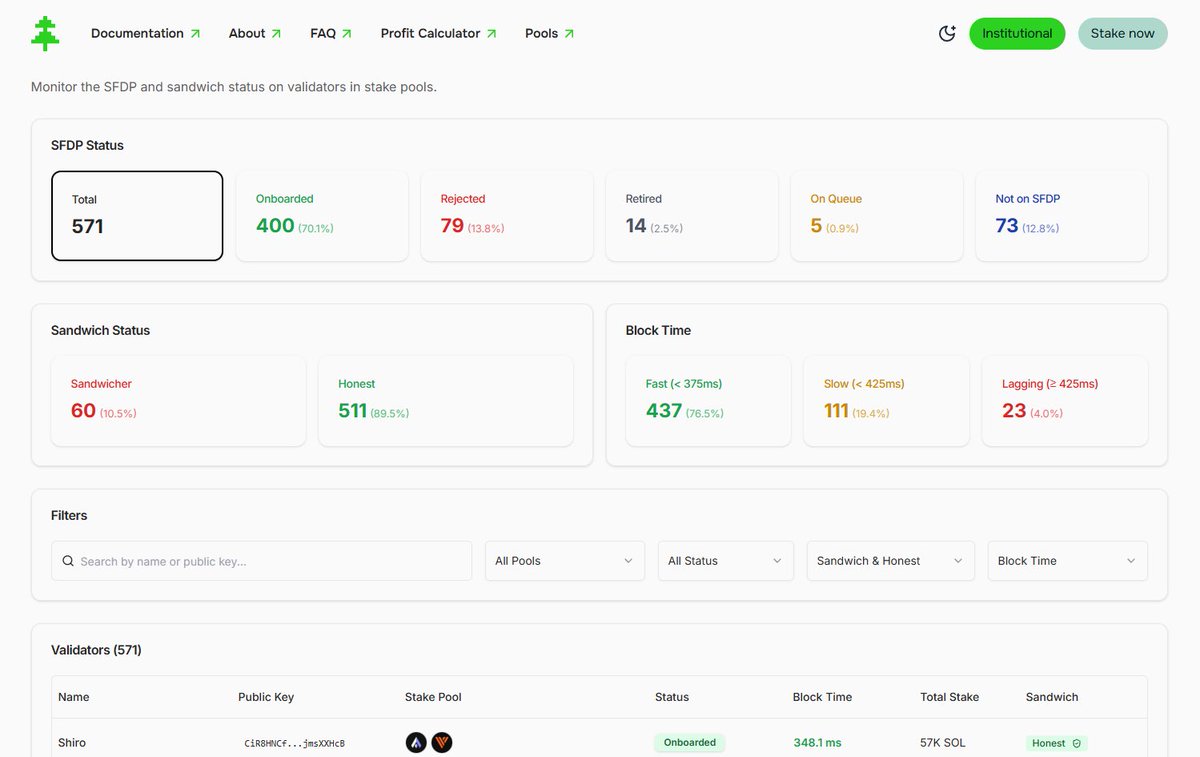Toggle dark mode moon icon
Screen dimensions: 1200x757
(x=947, y=33)
